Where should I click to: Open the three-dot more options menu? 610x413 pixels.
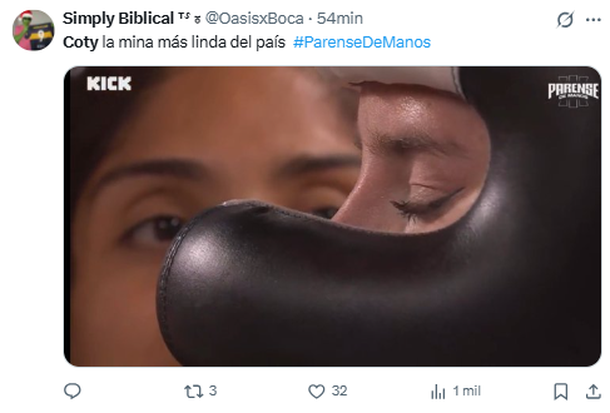pyautogui.click(x=593, y=19)
